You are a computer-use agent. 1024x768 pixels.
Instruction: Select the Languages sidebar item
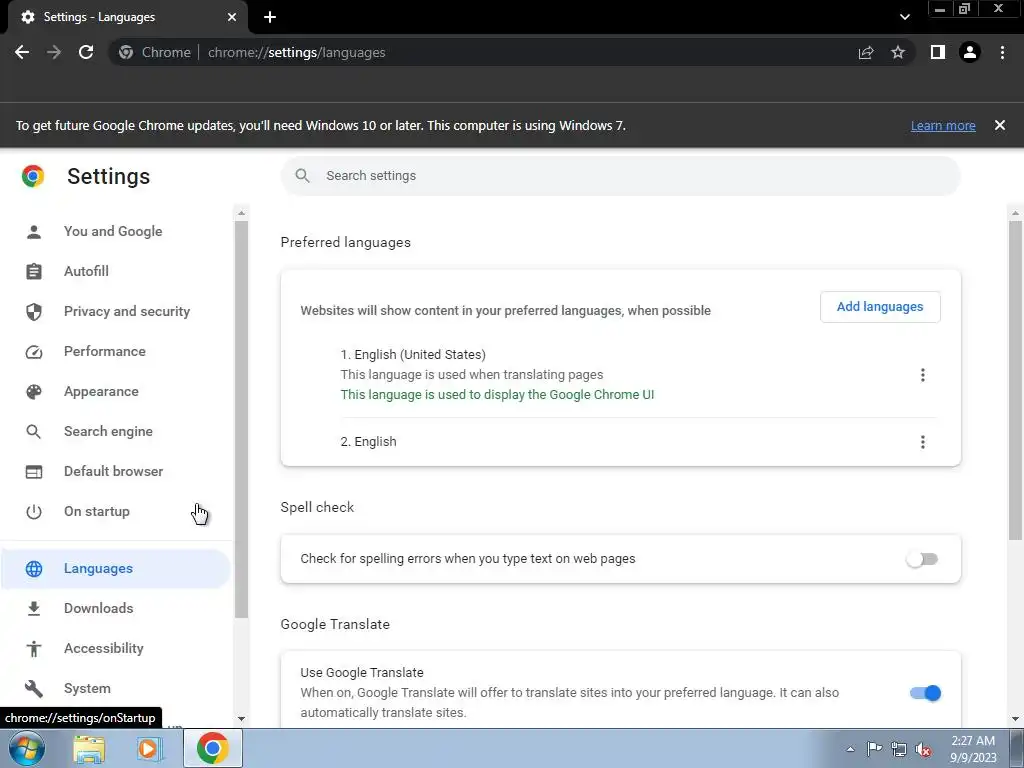pos(116,569)
